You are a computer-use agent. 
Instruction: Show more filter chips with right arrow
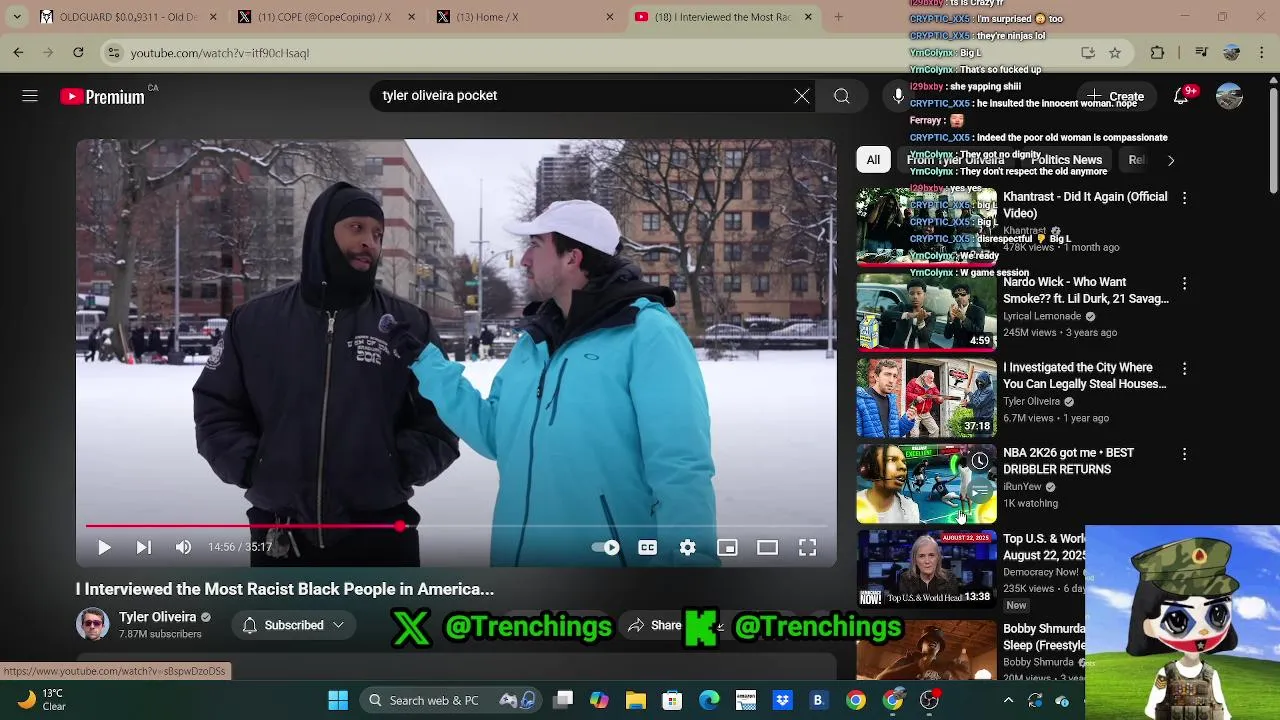point(1171,160)
